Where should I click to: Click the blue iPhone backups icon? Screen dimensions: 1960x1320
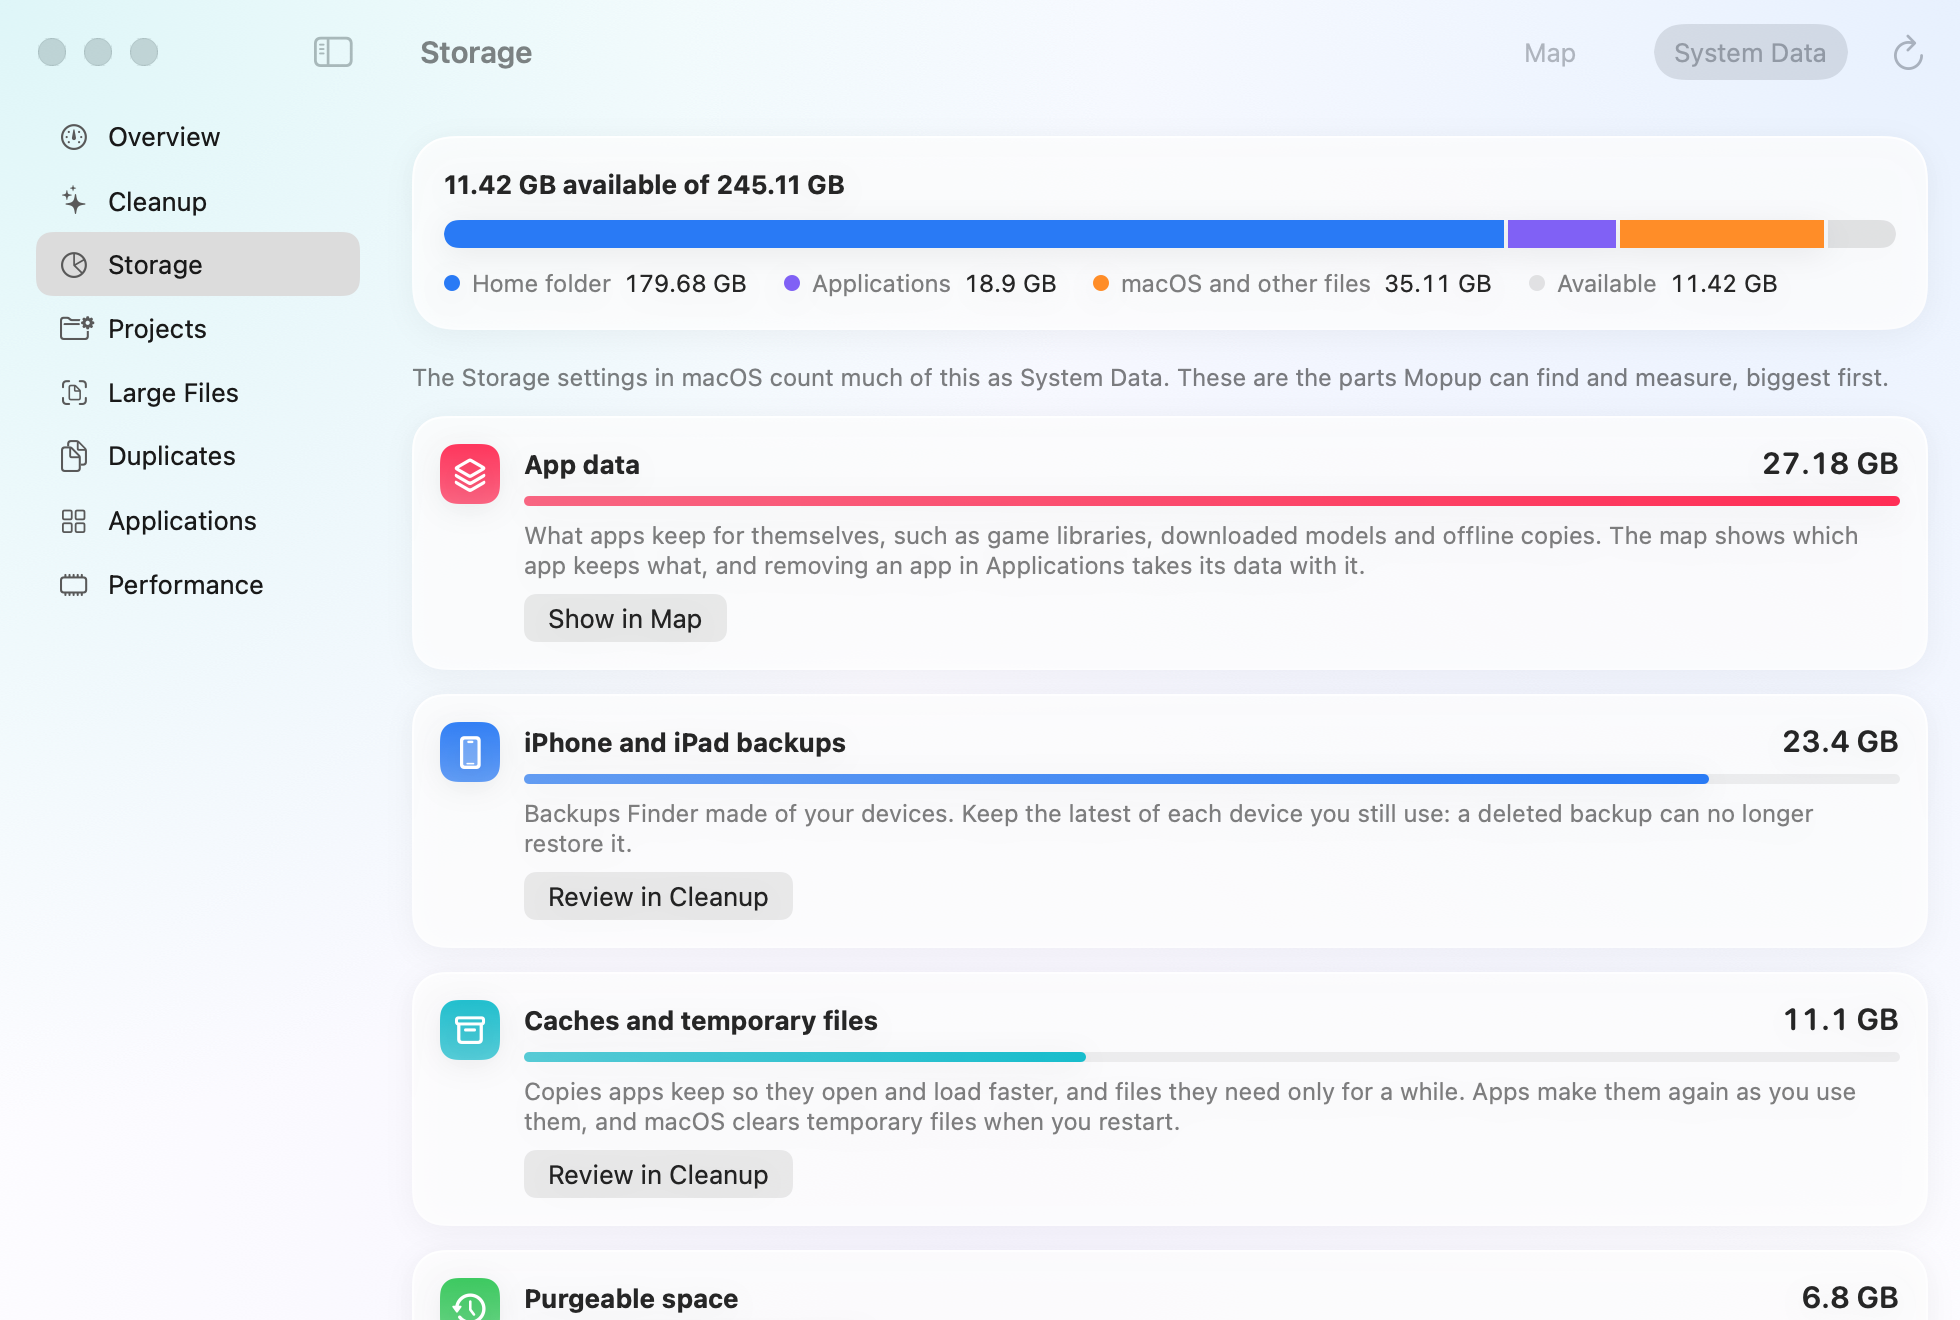[470, 752]
